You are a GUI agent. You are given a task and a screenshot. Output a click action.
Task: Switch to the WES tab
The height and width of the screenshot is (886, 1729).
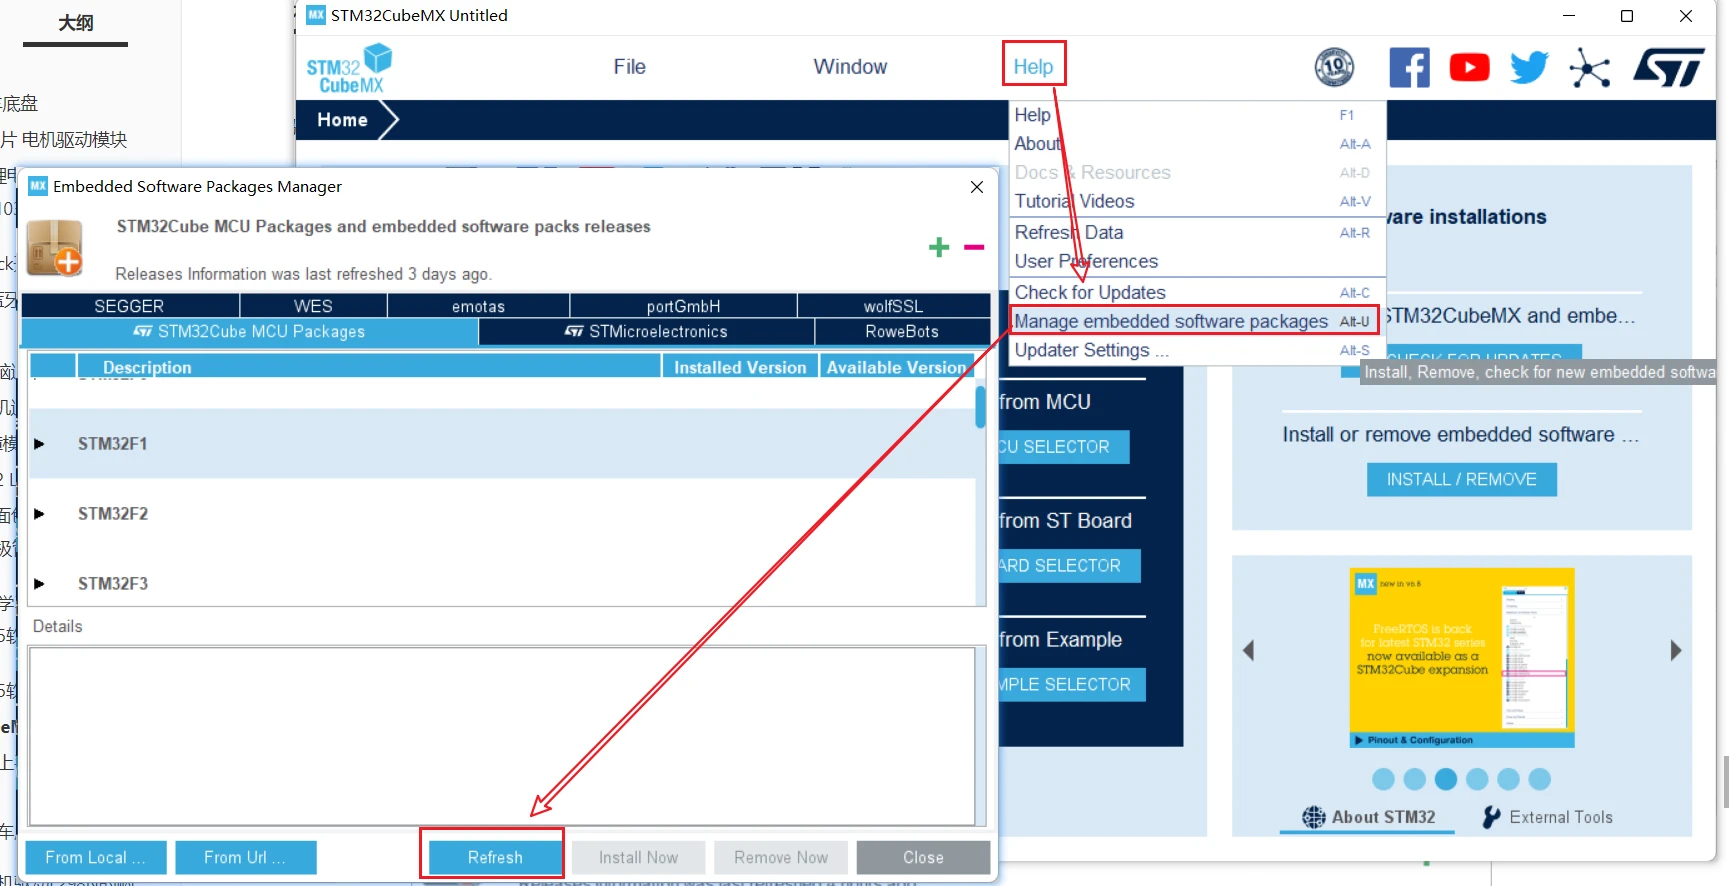click(313, 306)
